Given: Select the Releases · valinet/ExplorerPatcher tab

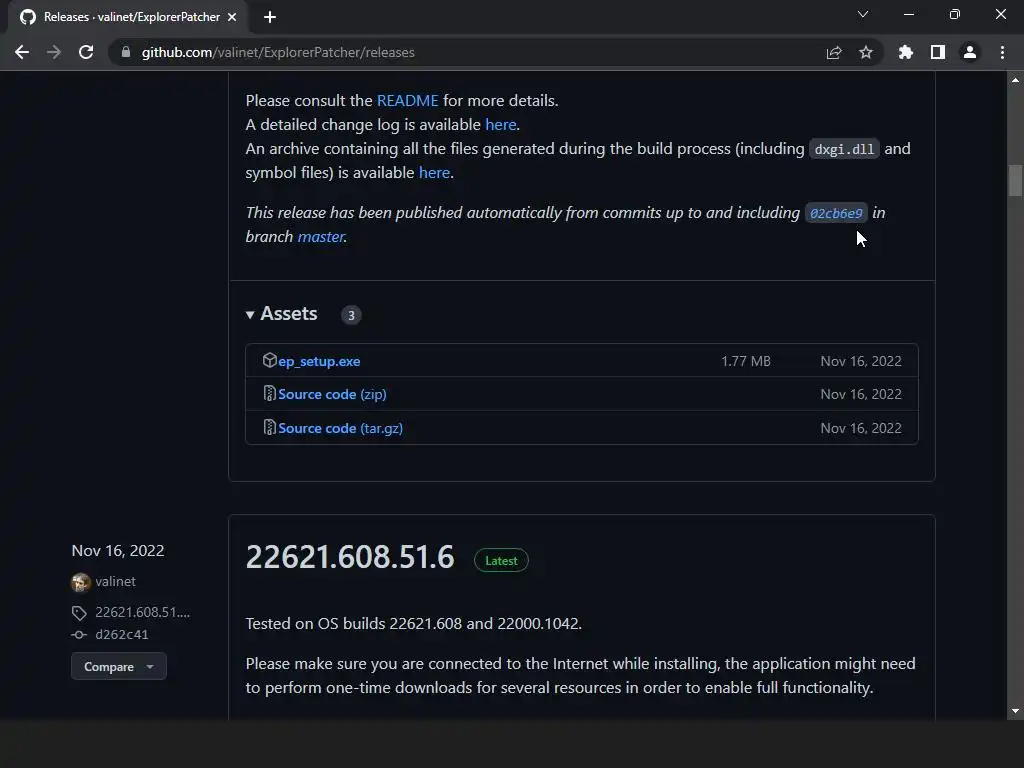Looking at the screenshot, I should (x=128, y=17).
